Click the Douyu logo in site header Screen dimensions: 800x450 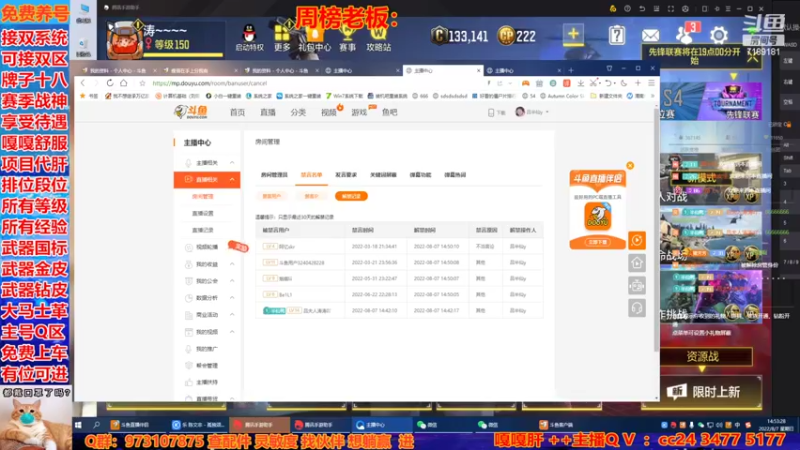point(191,112)
